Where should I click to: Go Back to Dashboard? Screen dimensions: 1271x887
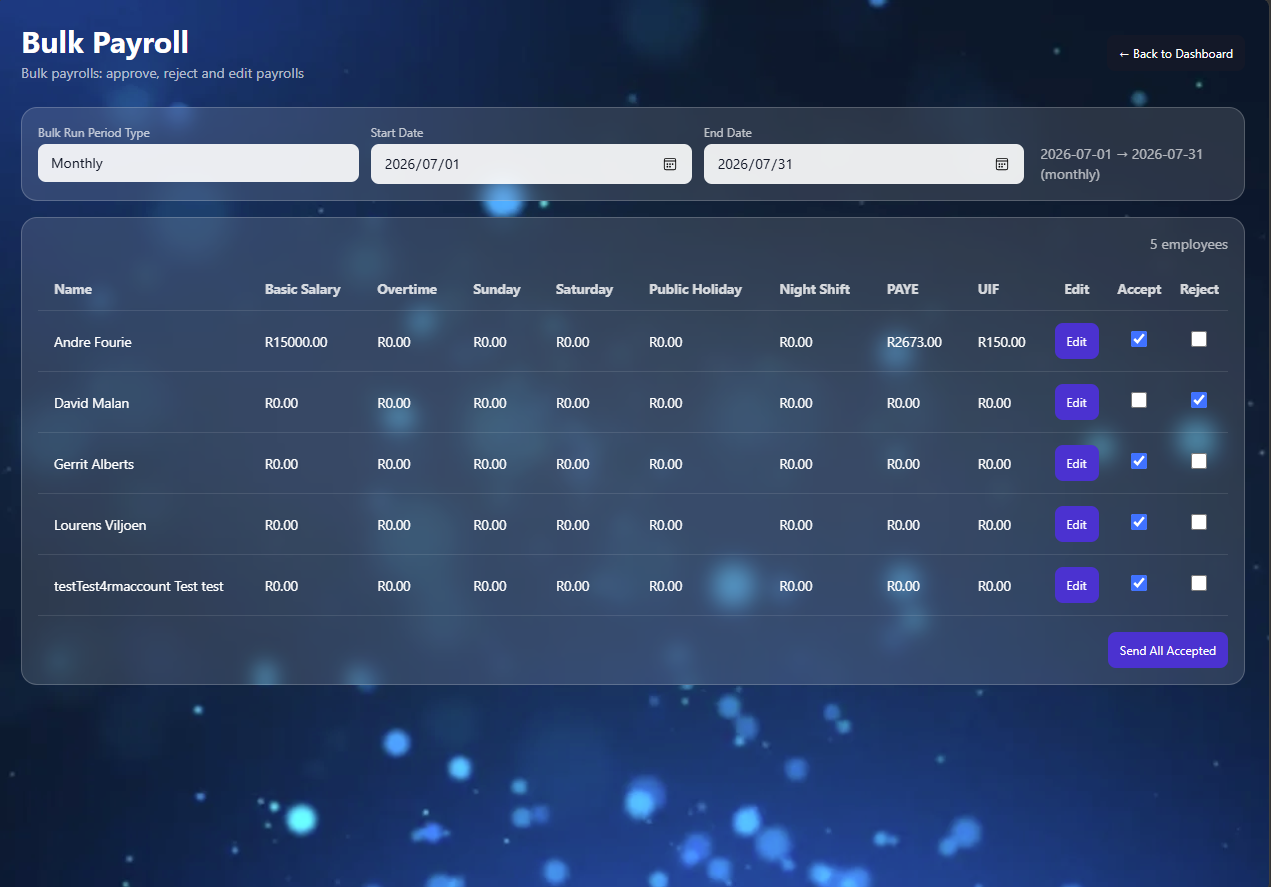pos(1175,54)
